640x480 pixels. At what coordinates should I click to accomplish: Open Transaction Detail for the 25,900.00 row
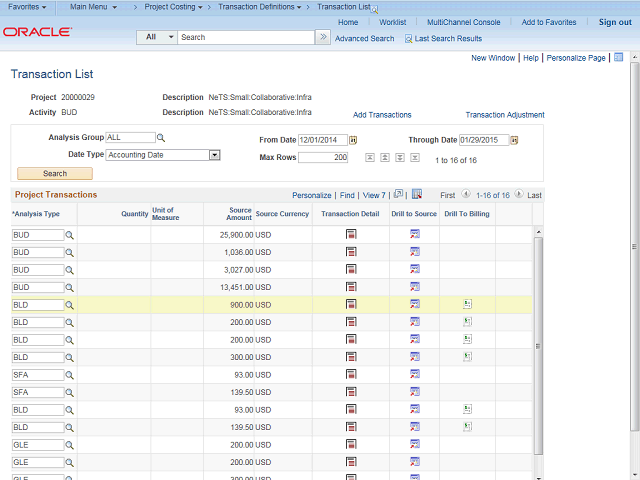[x=351, y=234]
